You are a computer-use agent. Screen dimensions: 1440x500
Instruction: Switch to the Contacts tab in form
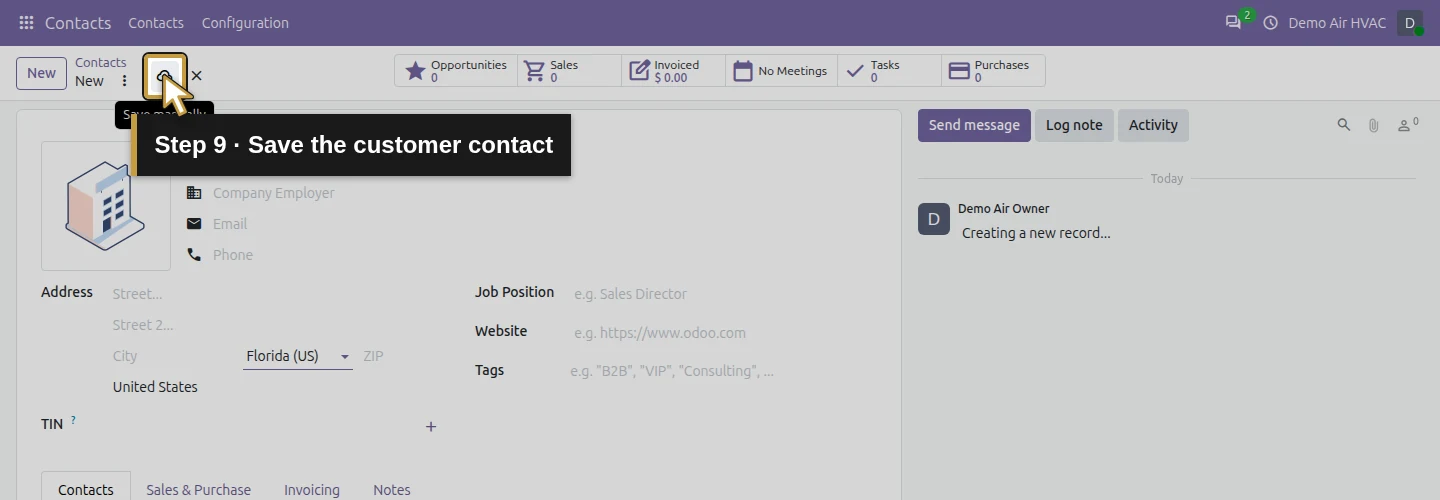[x=86, y=489]
